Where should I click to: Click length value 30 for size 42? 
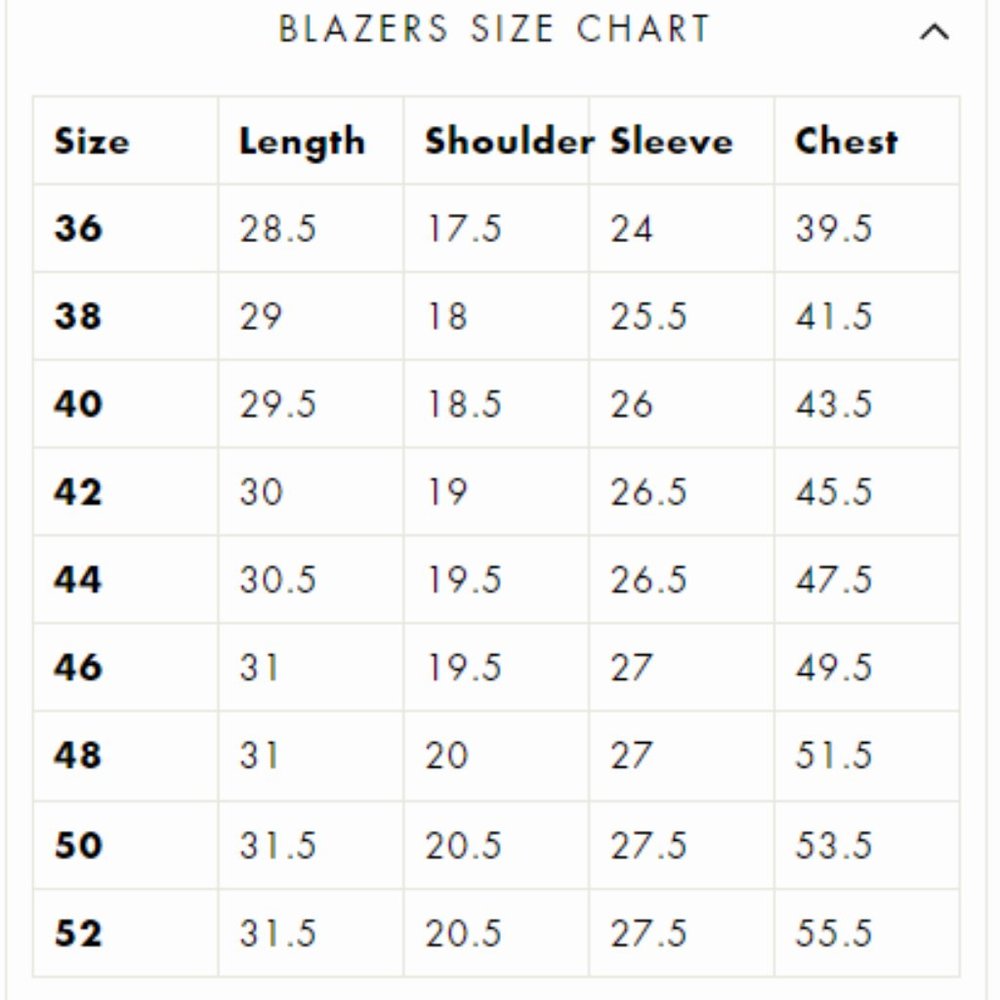(x=261, y=493)
